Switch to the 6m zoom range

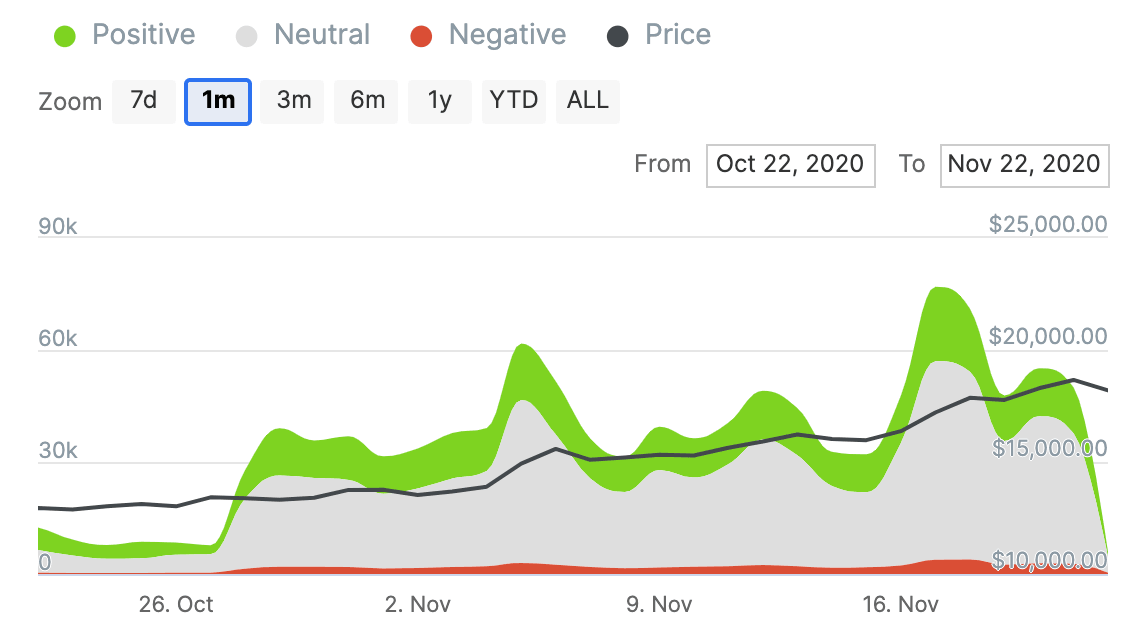pyautogui.click(x=365, y=100)
